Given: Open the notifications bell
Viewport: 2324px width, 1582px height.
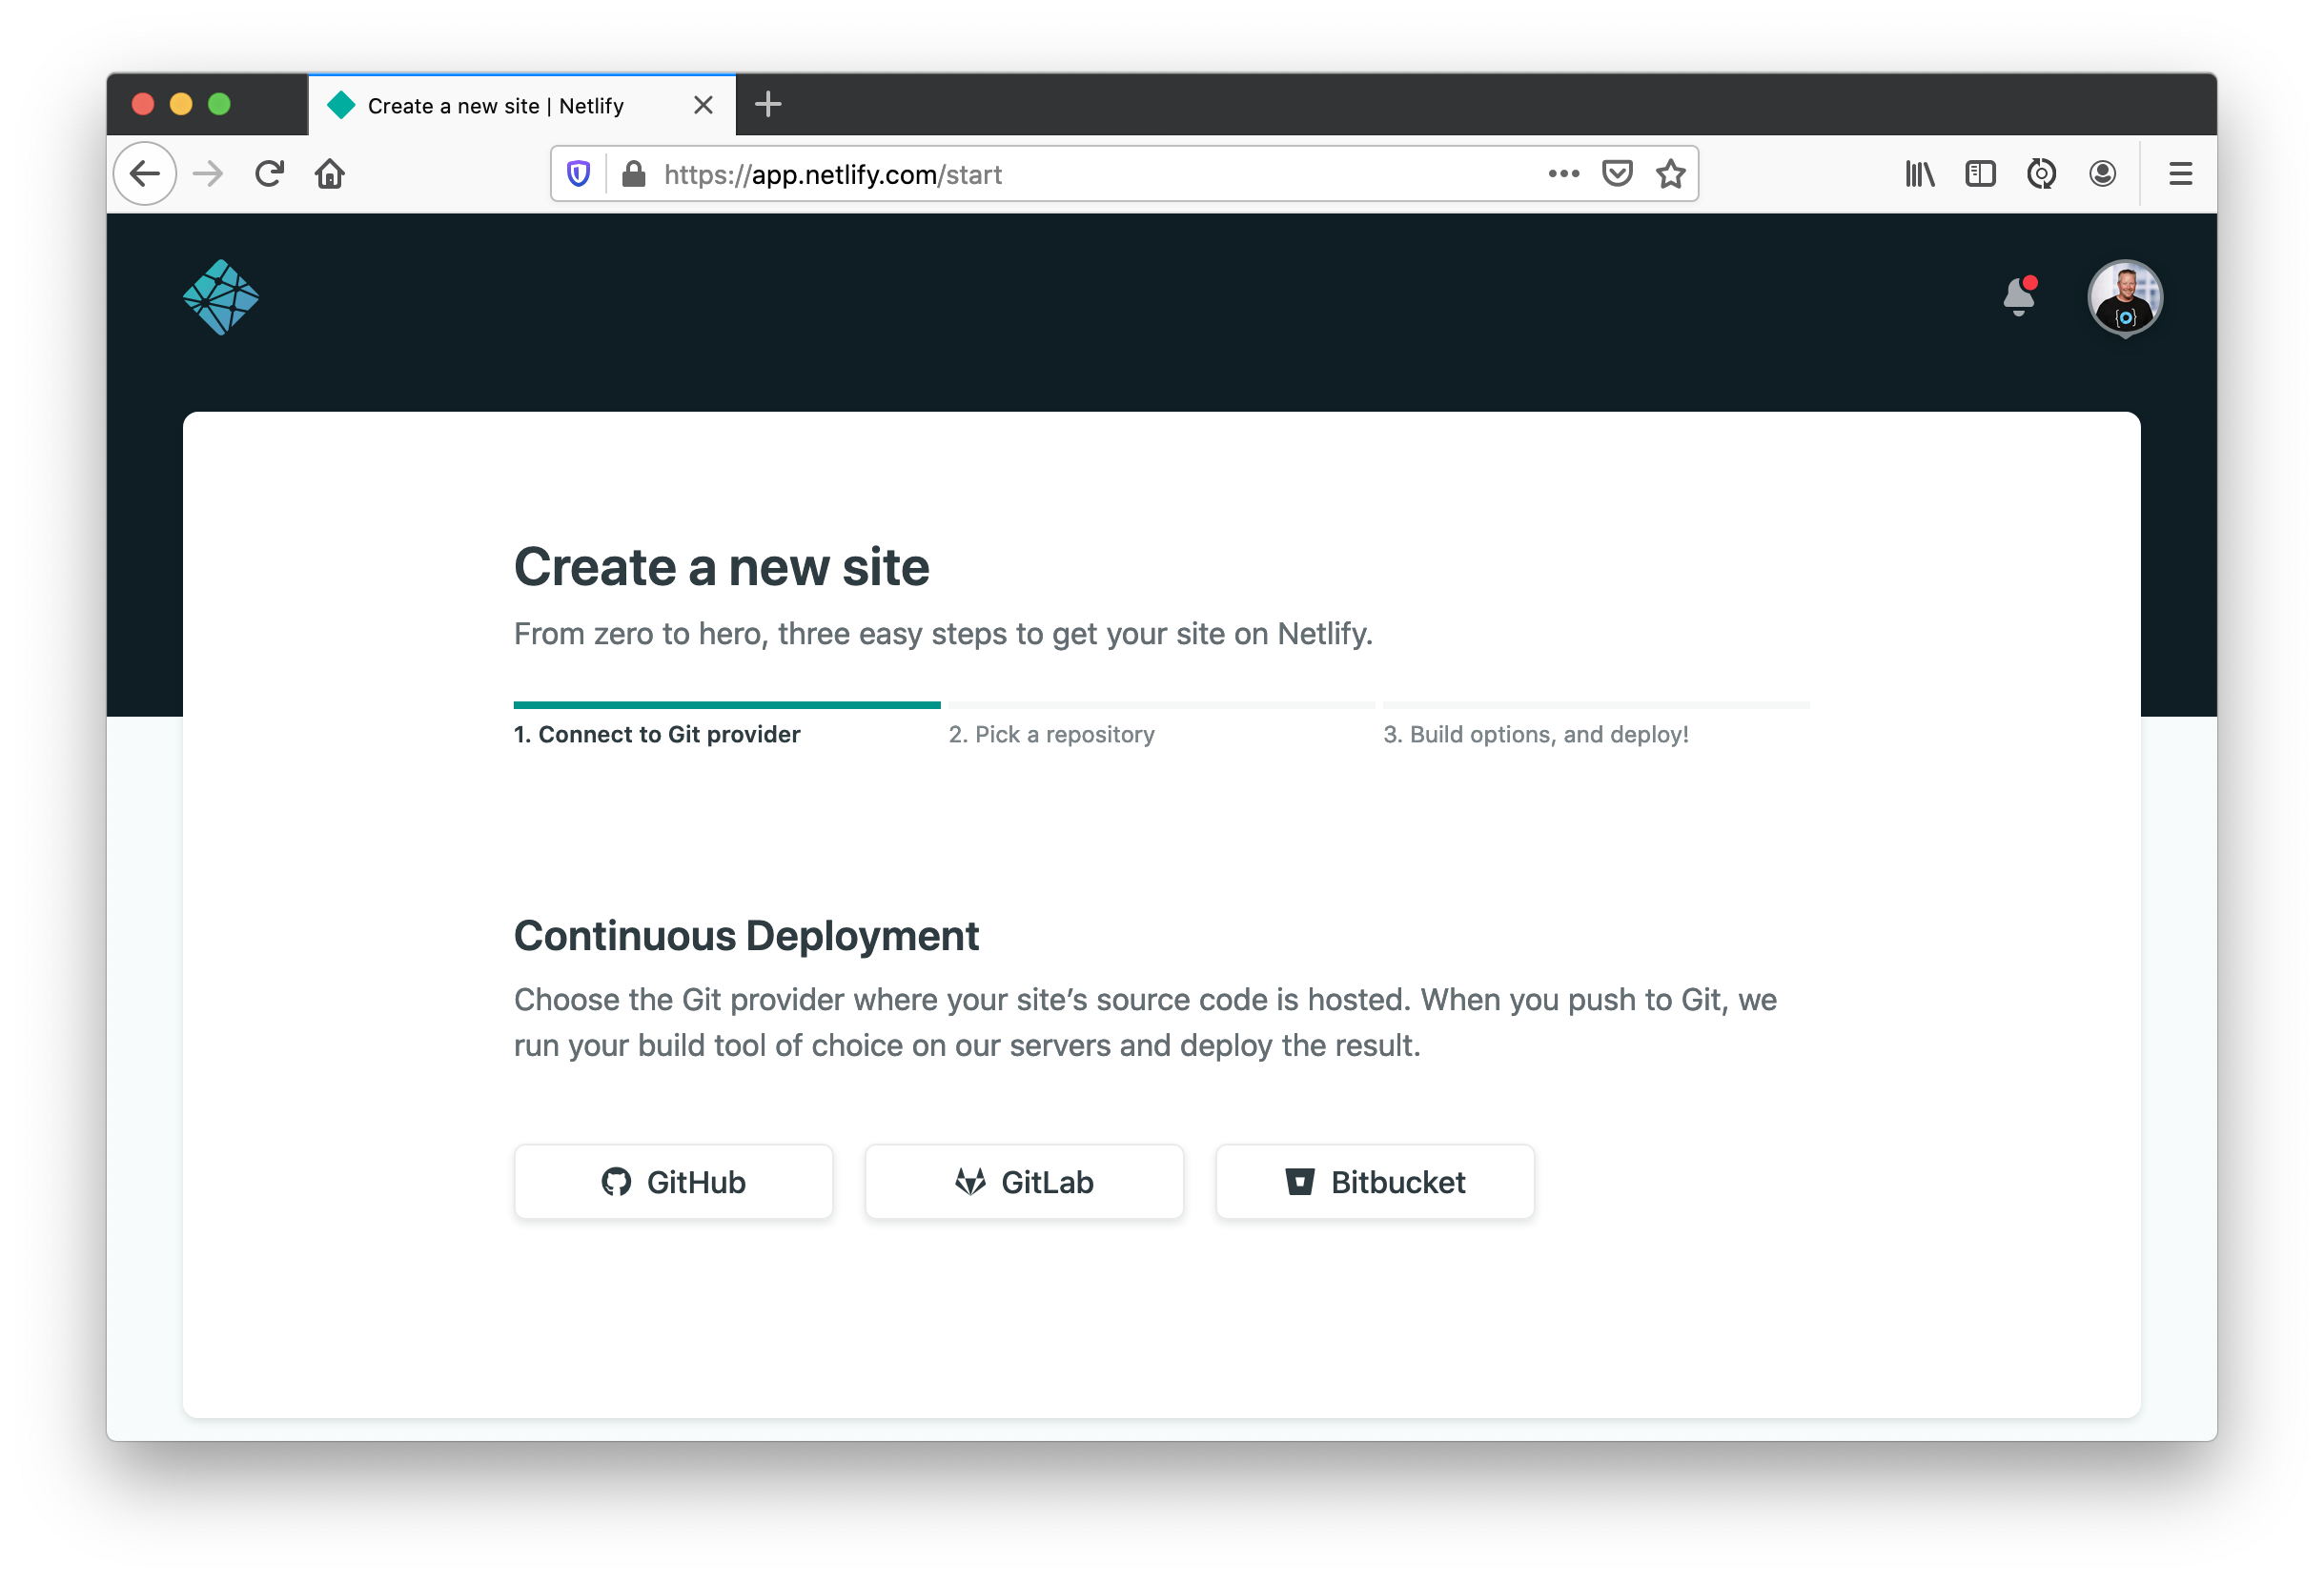Looking at the screenshot, I should (2019, 296).
